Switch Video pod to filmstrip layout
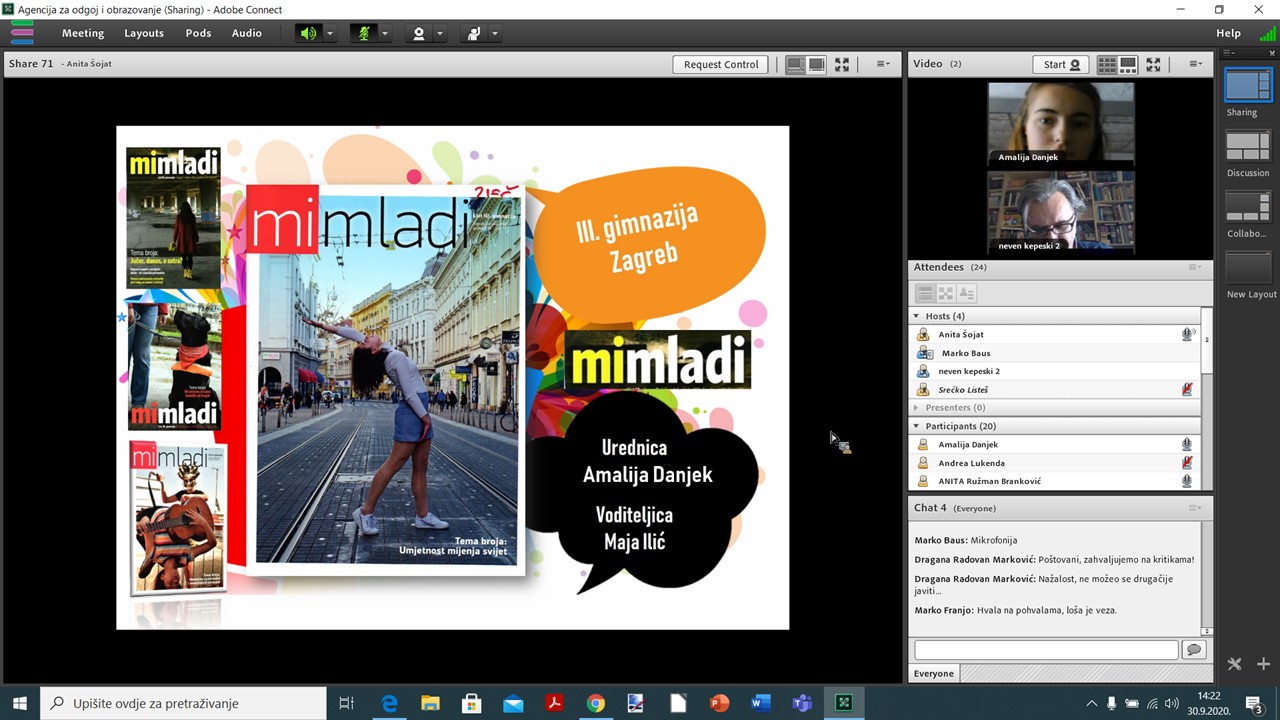This screenshot has width=1280, height=720. [1128, 64]
